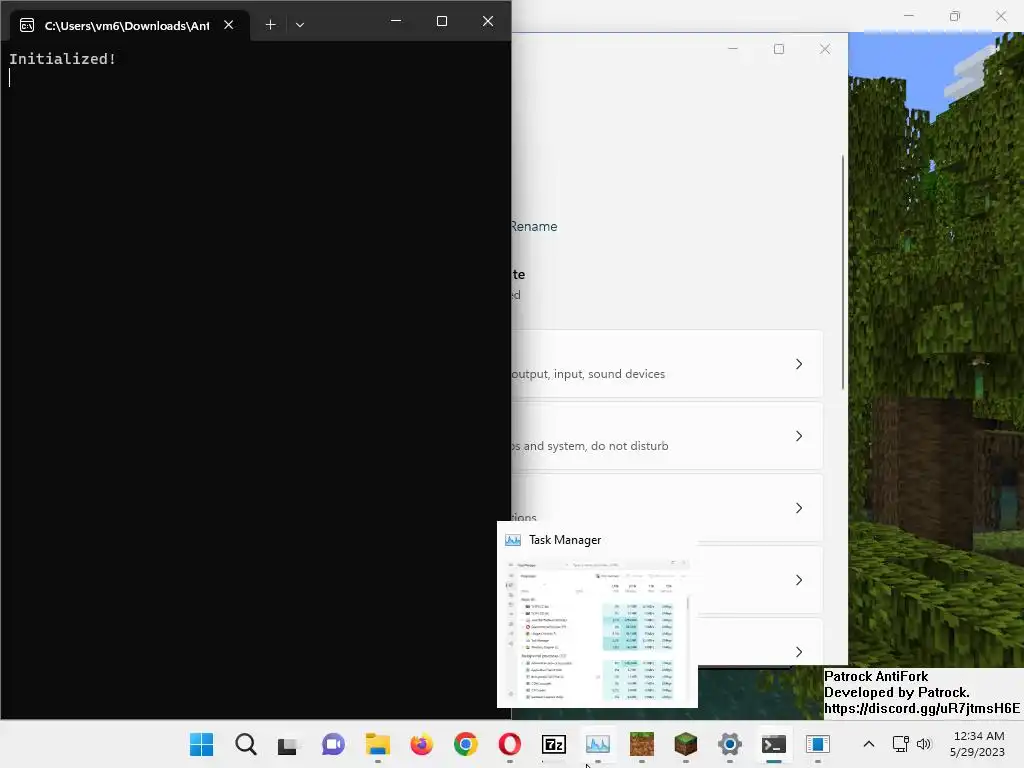Click the Patrock AntiFork discord link text

click(x=921, y=709)
